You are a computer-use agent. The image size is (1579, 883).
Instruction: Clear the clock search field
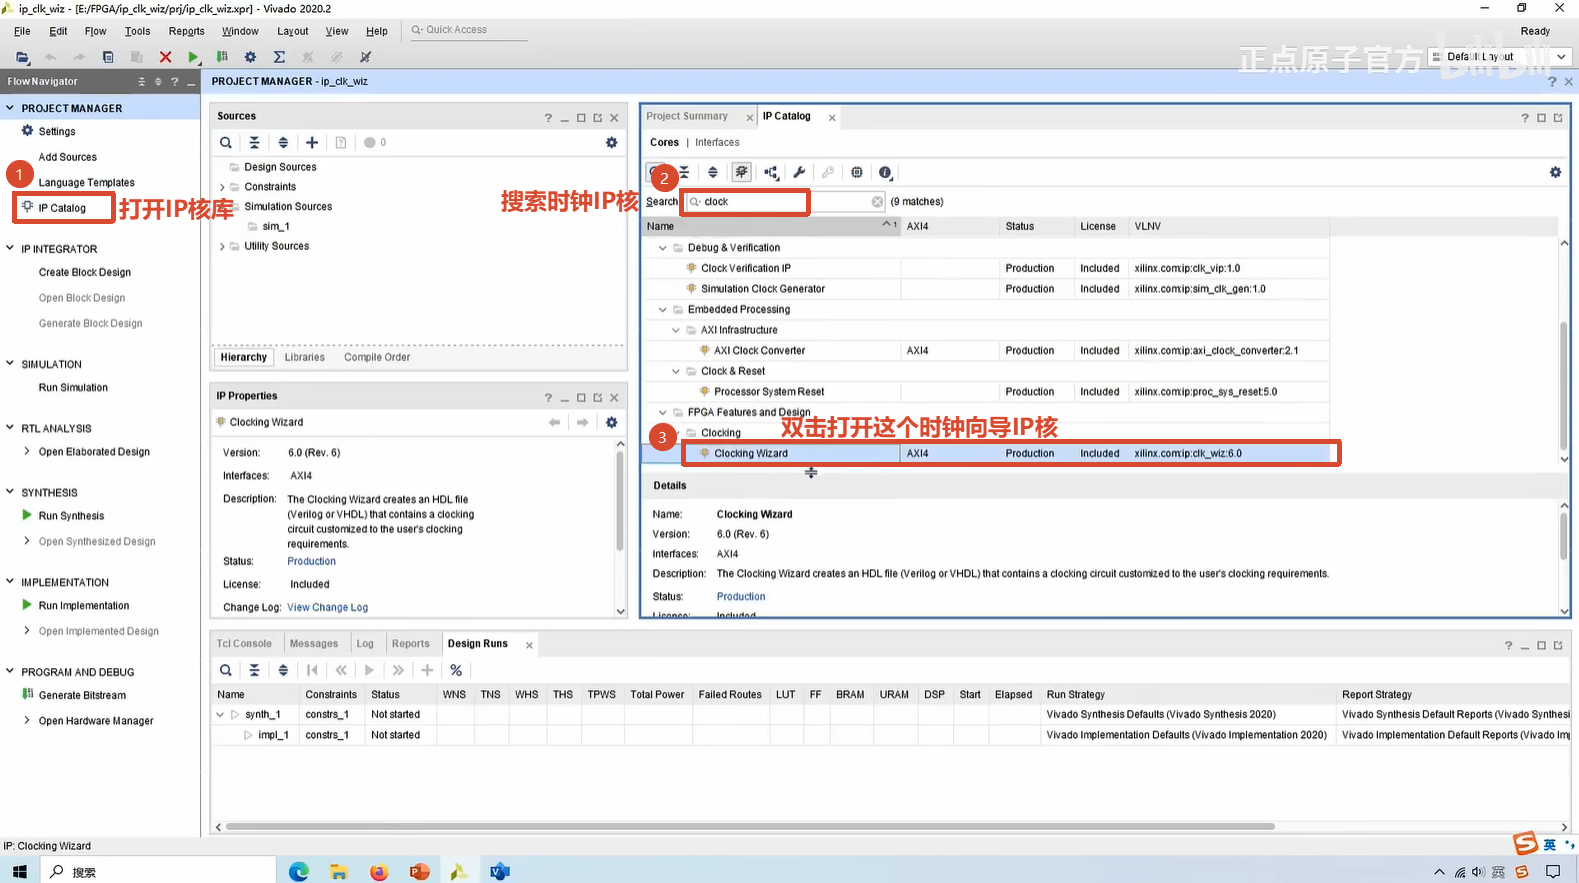[877, 202]
